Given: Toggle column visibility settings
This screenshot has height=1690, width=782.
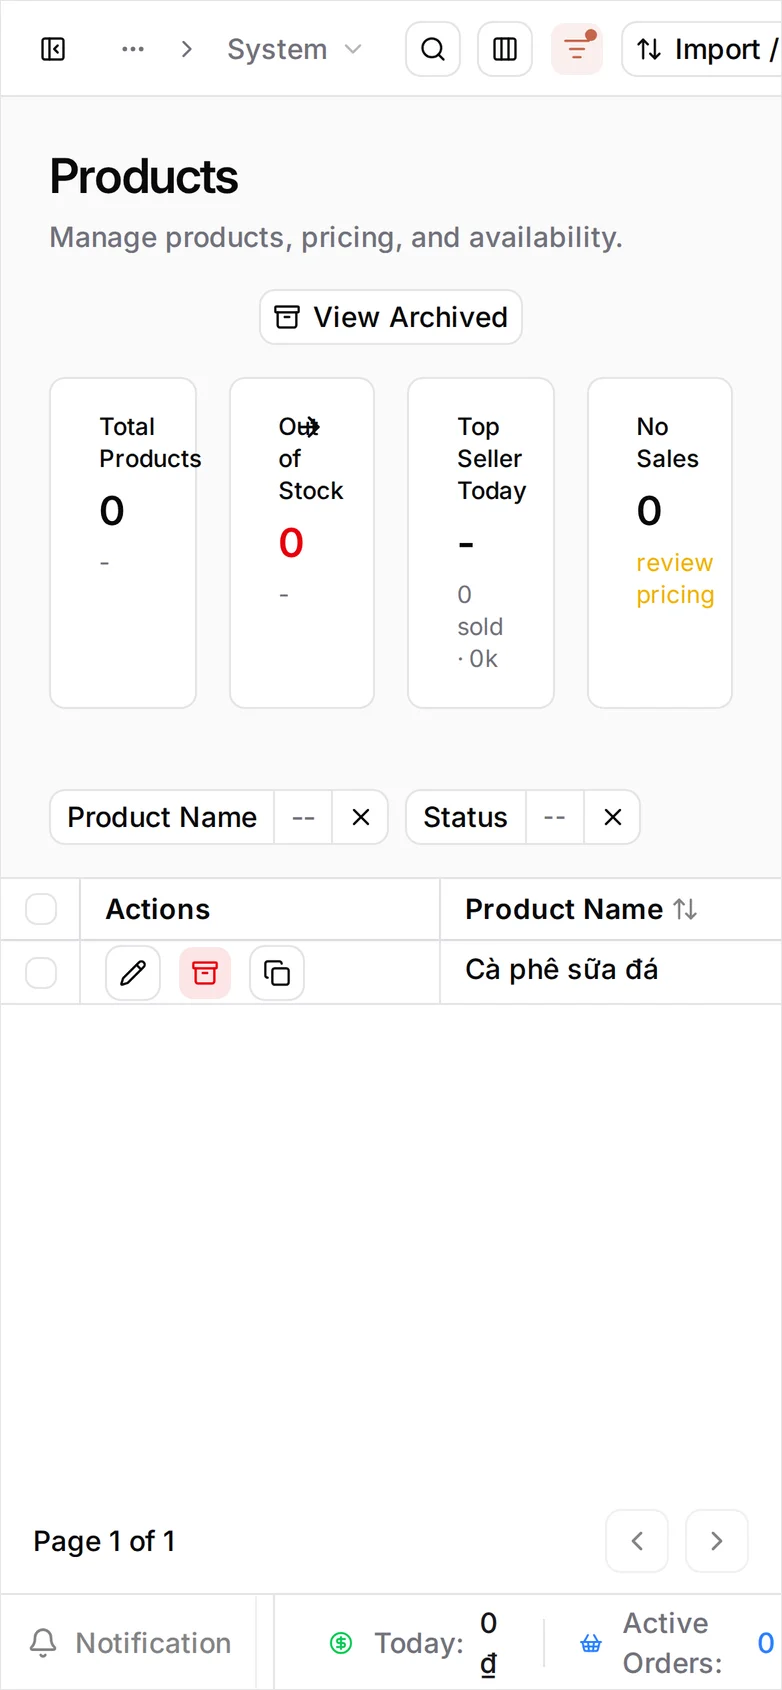Looking at the screenshot, I should [x=505, y=49].
